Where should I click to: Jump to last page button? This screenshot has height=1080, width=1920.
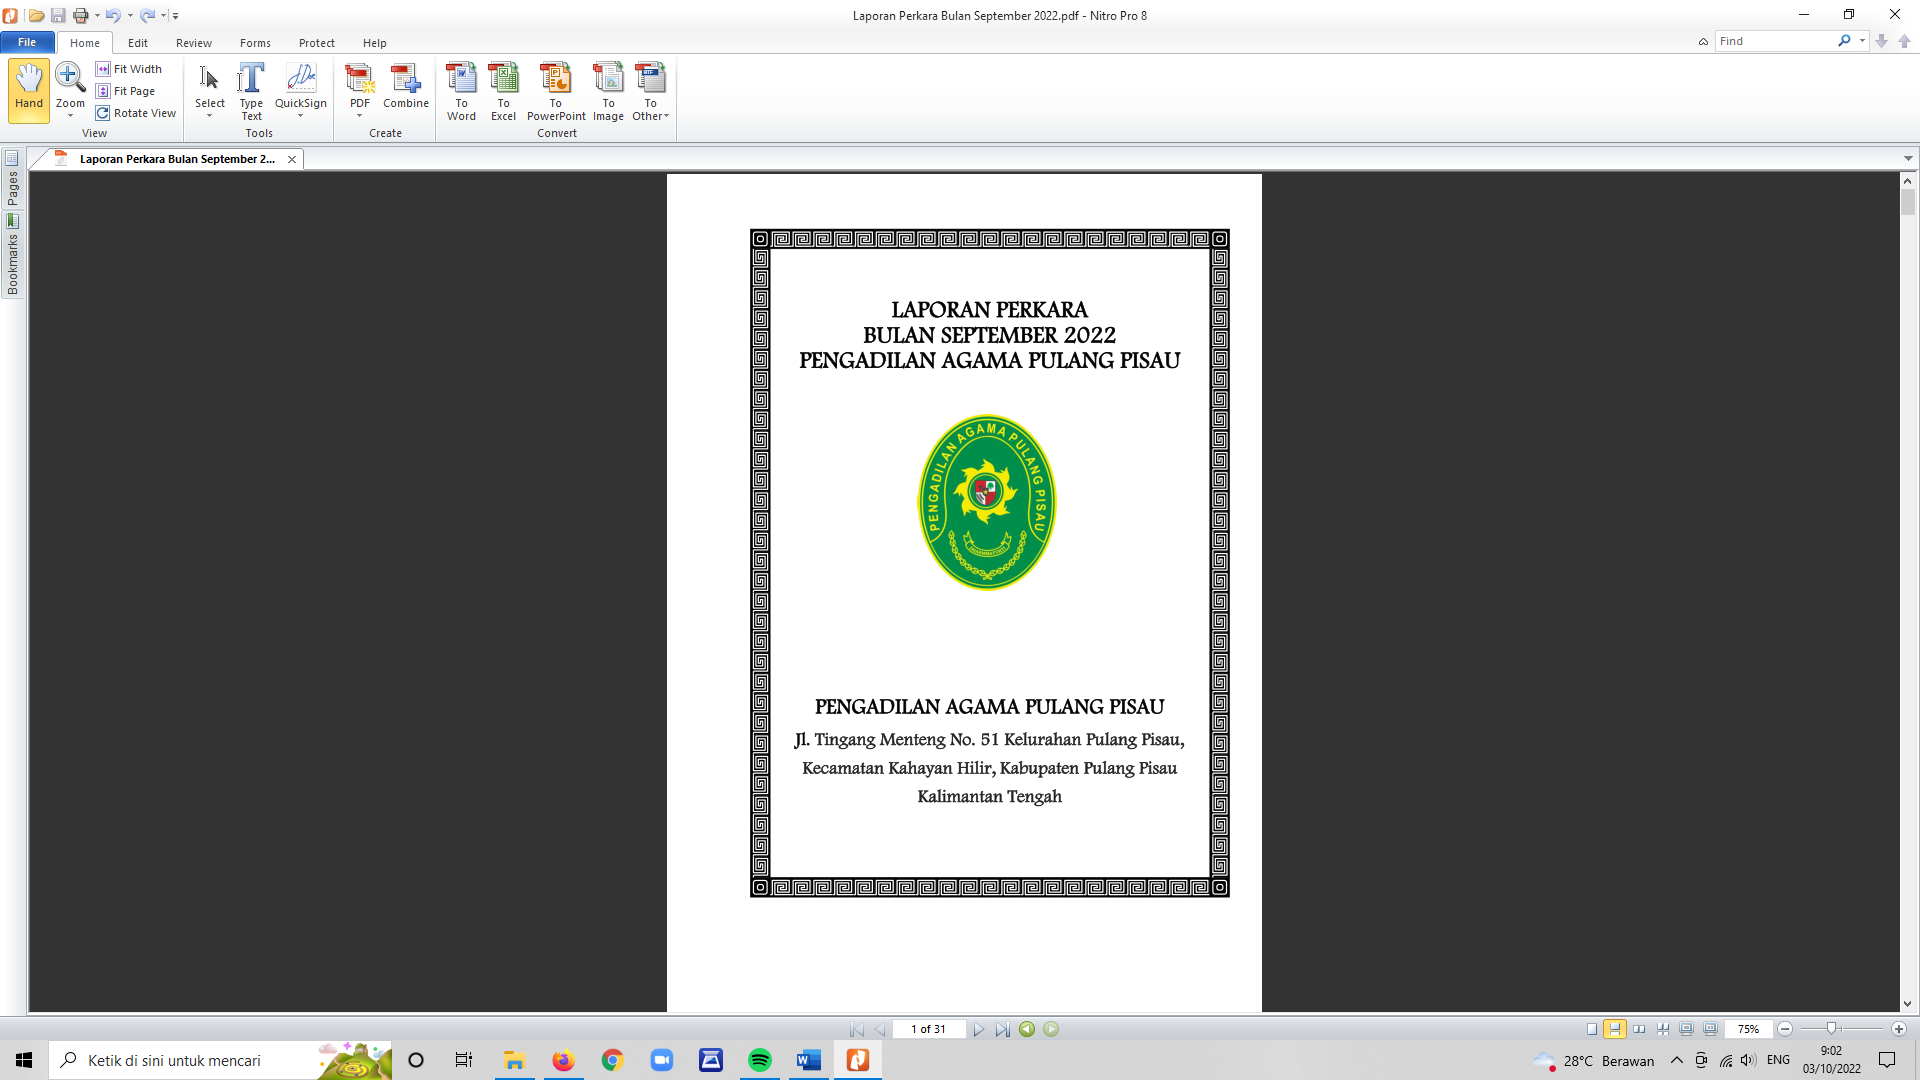point(1003,1030)
